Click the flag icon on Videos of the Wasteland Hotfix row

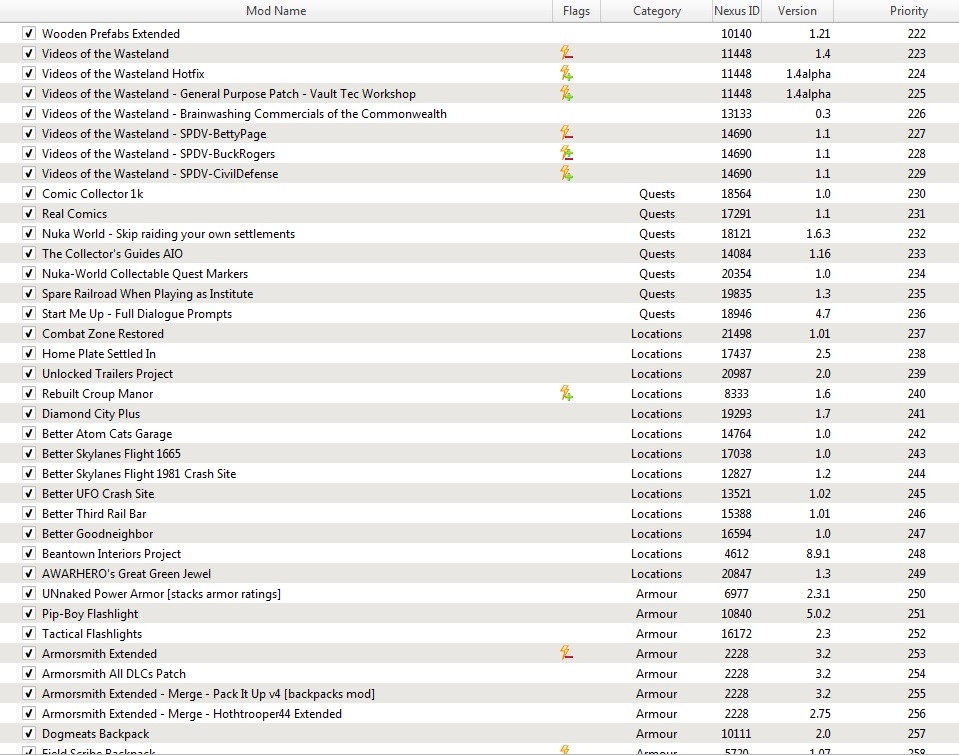pyautogui.click(x=566, y=73)
